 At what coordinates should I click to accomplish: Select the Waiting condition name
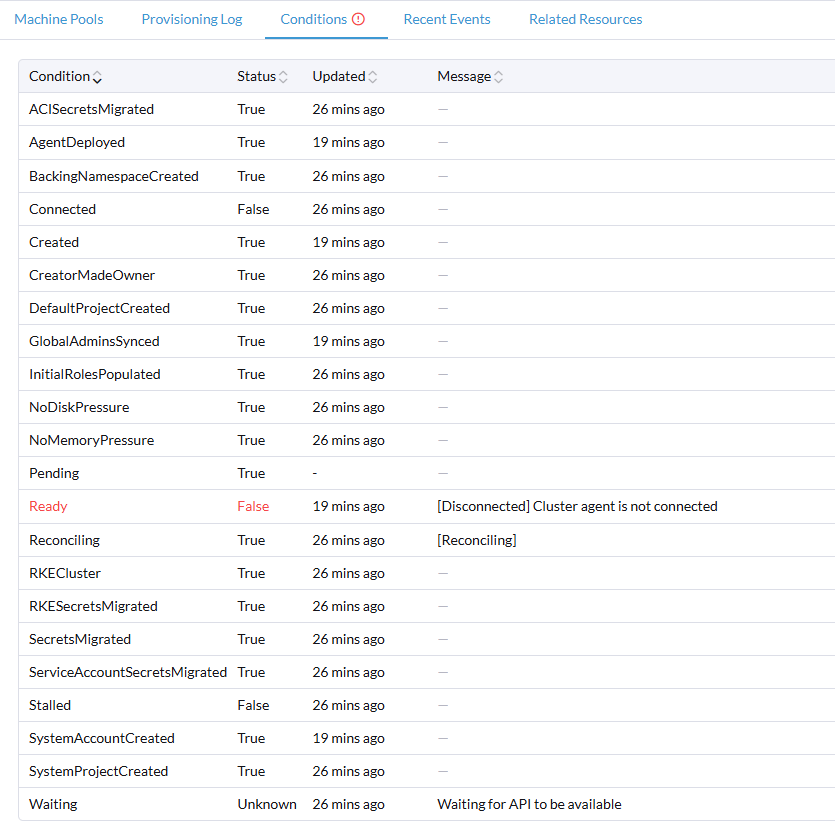[x=53, y=805]
